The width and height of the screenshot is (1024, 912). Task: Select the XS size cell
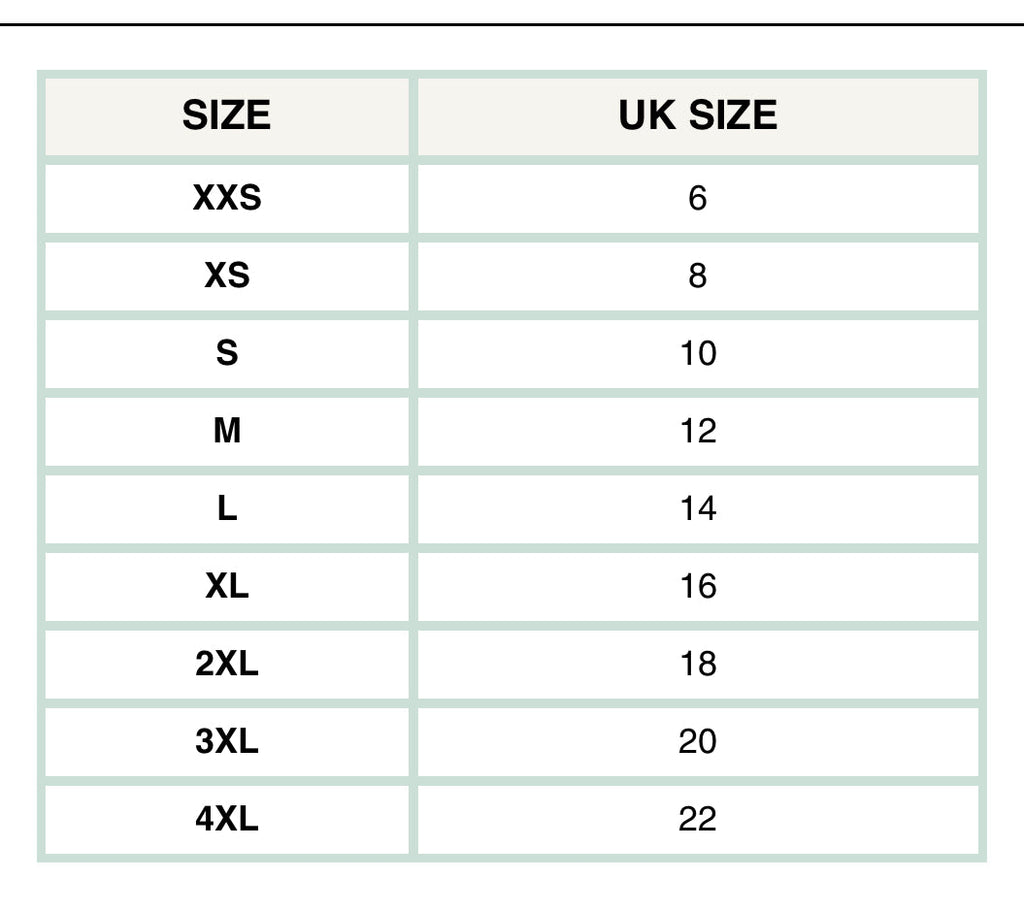pos(227,275)
